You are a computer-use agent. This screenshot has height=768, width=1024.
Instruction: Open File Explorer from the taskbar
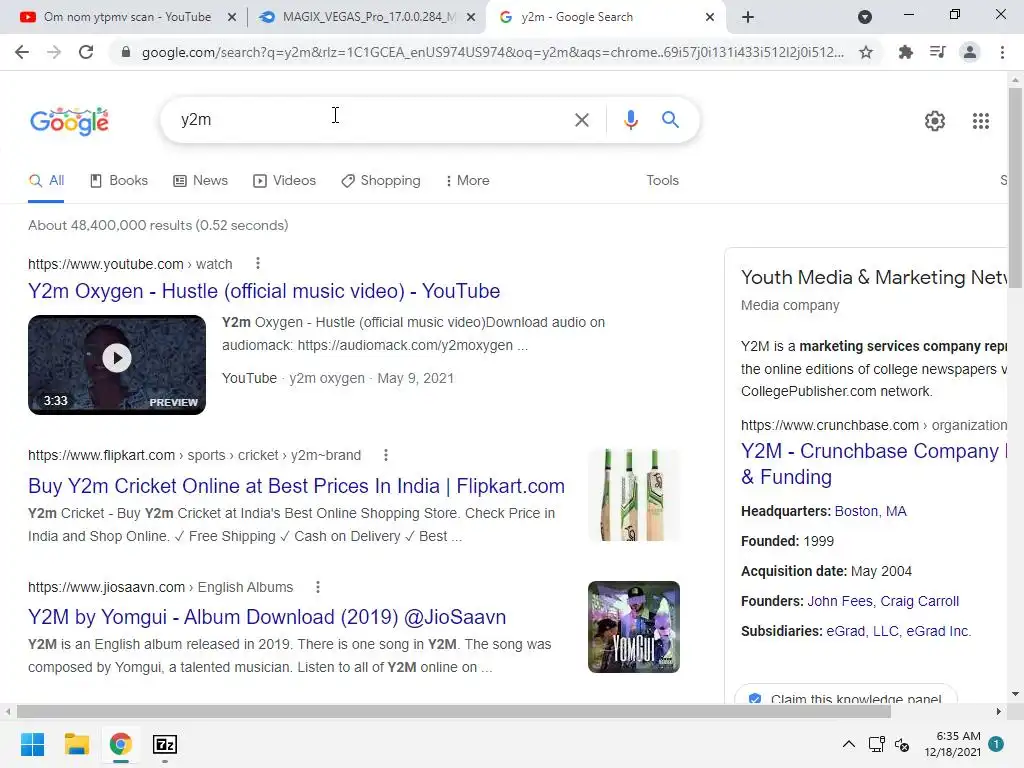[76, 744]
